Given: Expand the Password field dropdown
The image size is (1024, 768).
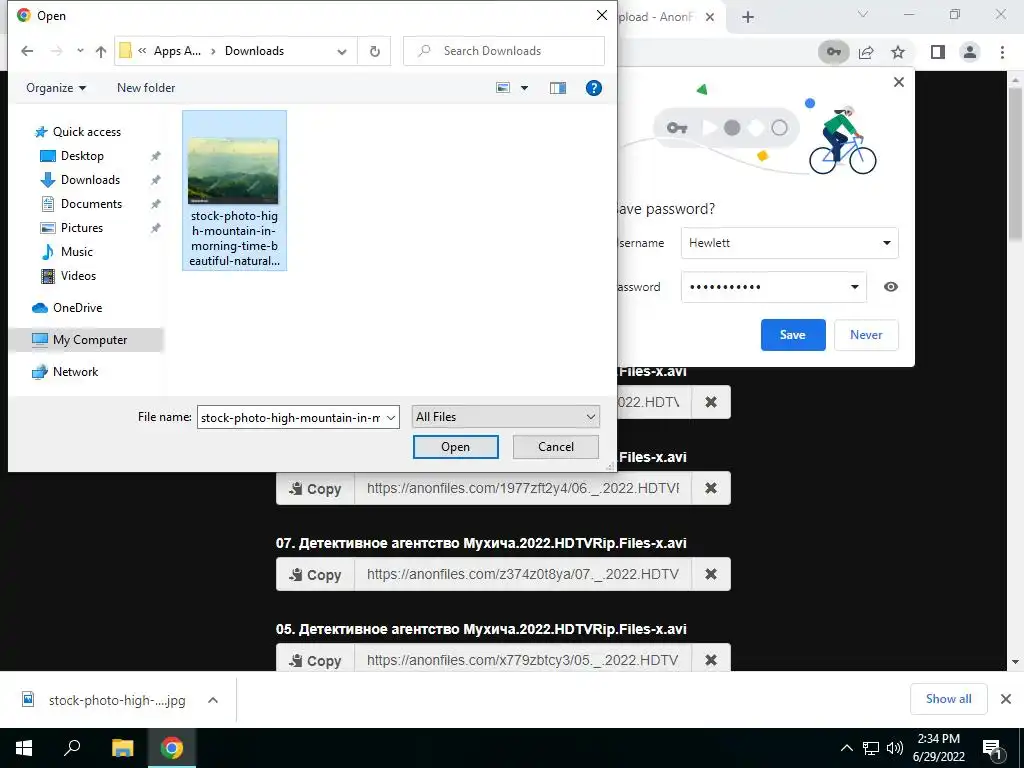Looking at the screenshot, I should coord(854,287).
